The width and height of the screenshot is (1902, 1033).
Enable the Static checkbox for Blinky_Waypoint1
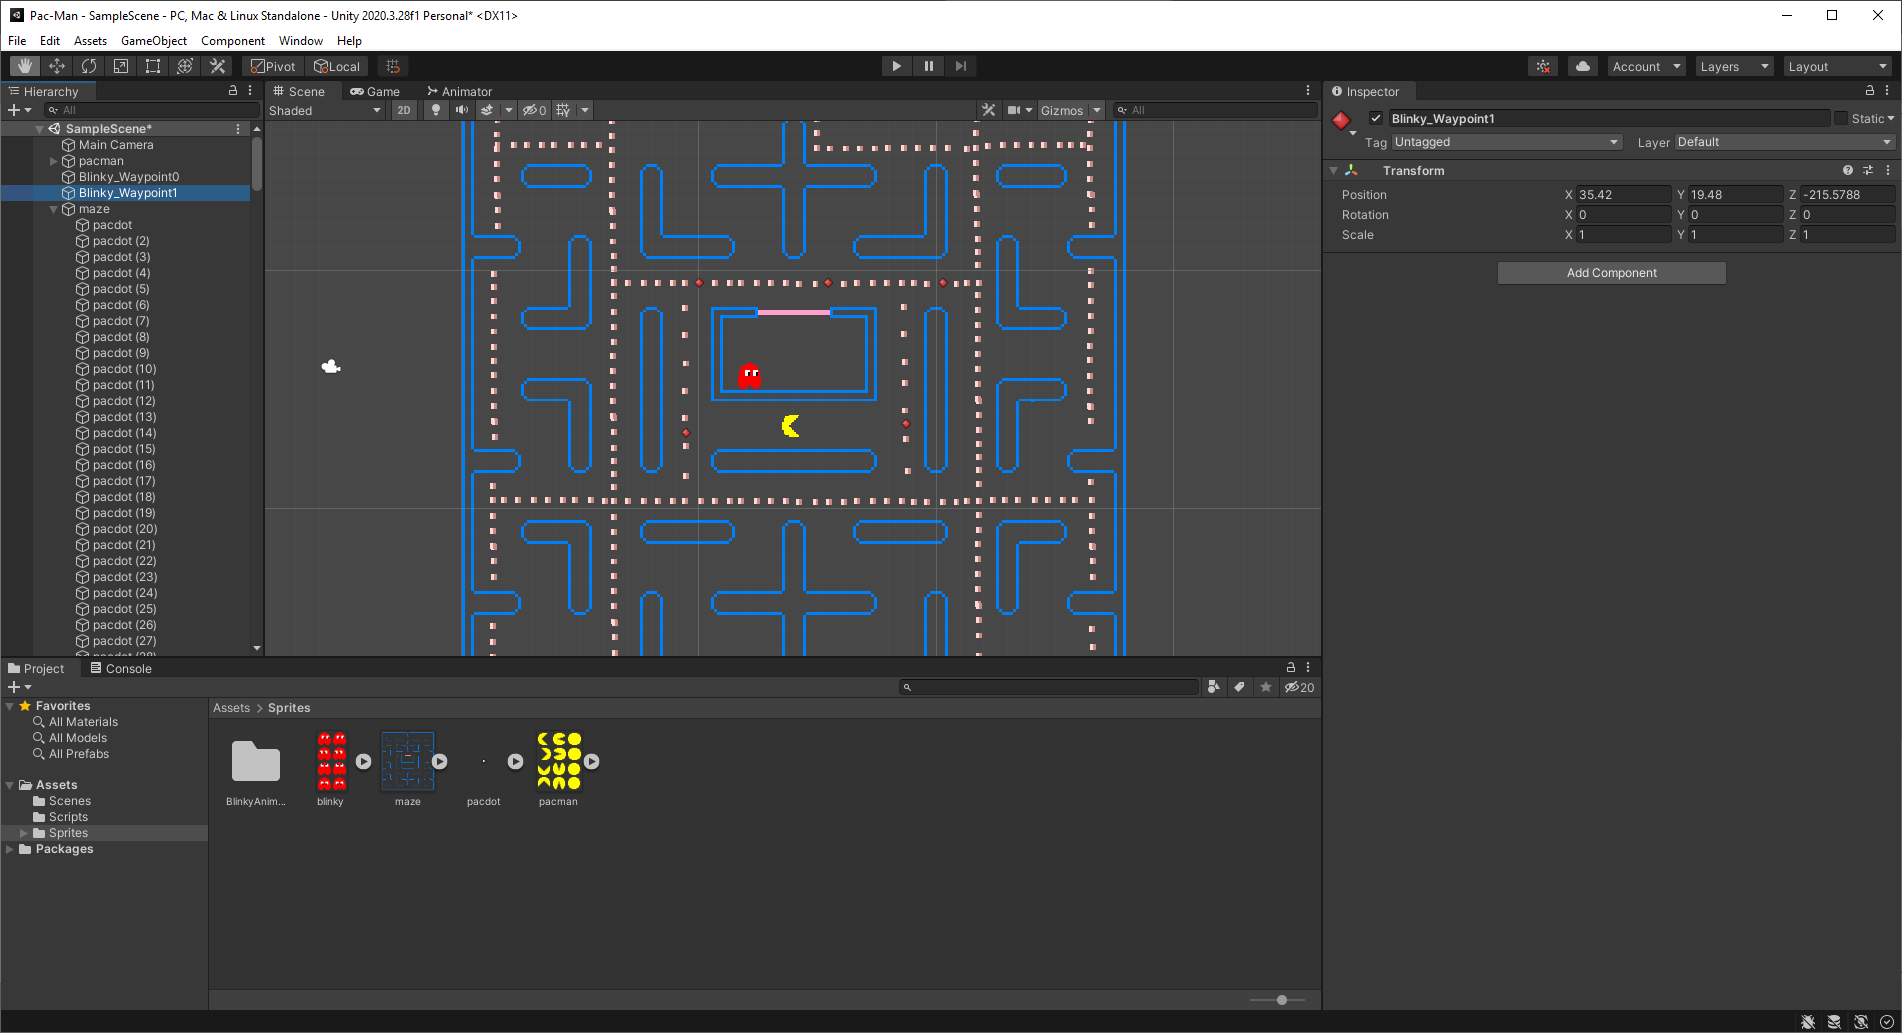pos(1841,118)
